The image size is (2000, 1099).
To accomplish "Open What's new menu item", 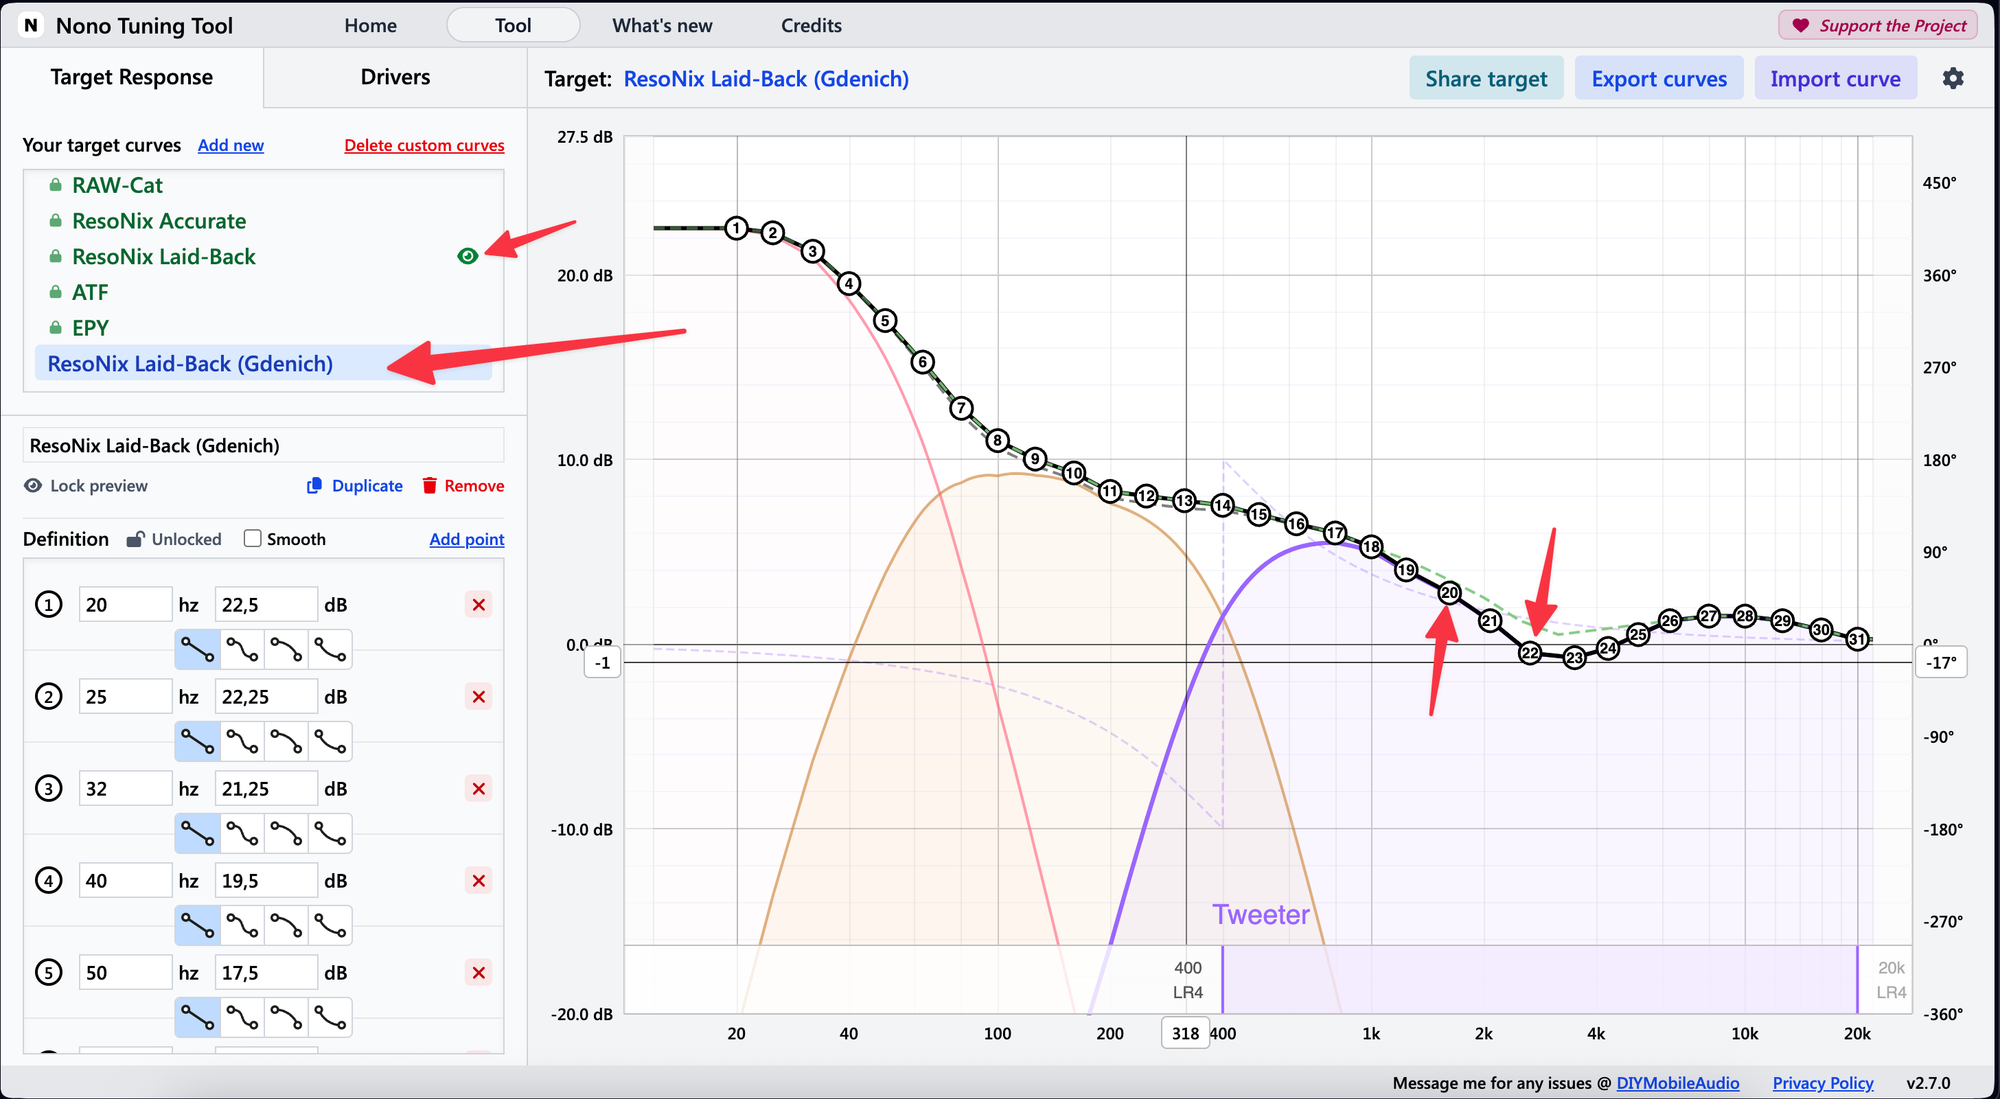I will [x=662, y=26].
